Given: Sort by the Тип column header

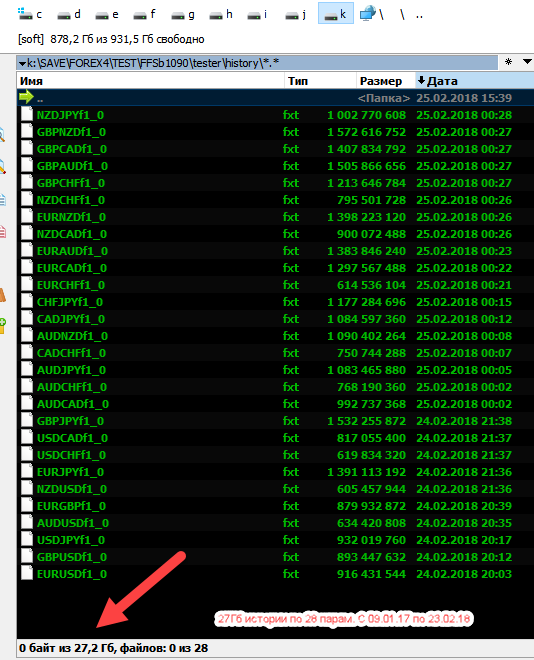Looking at the screenshot, I should coord(320,81).
